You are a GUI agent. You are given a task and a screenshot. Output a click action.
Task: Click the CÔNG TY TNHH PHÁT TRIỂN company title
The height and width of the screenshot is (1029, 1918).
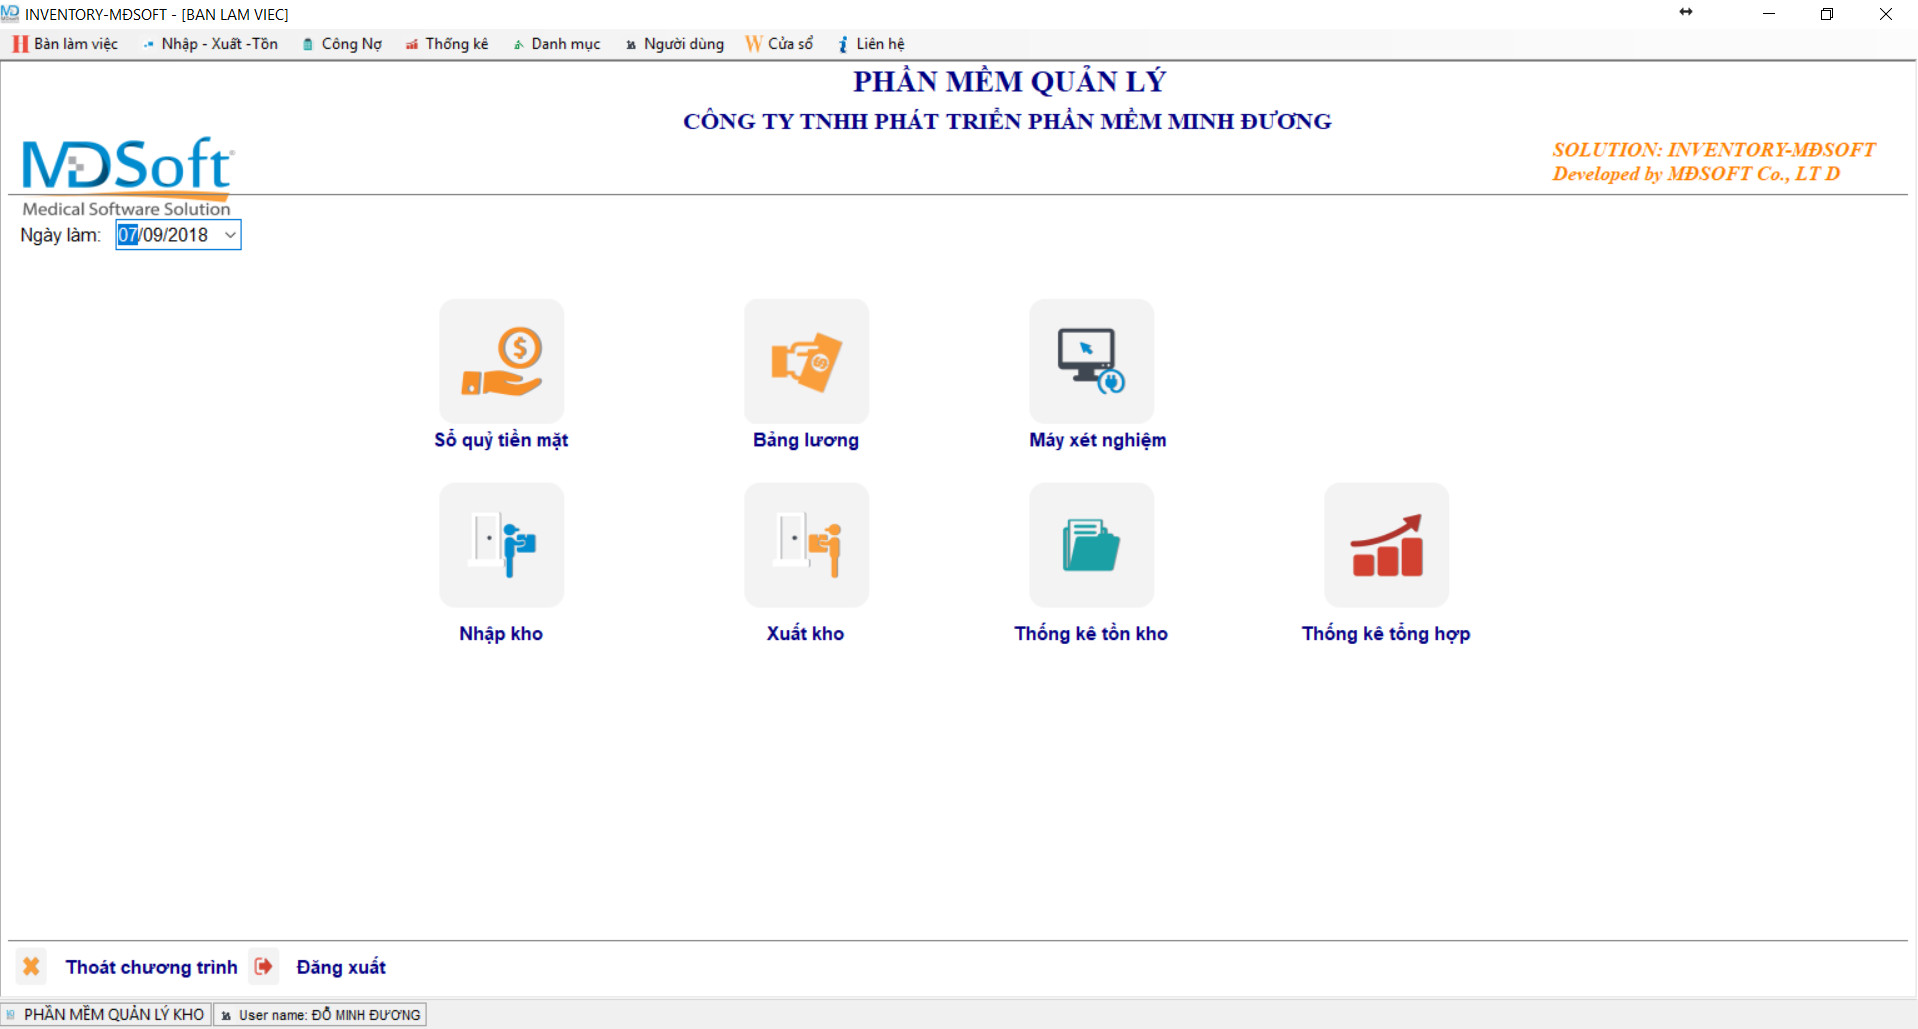(1007, 121)
